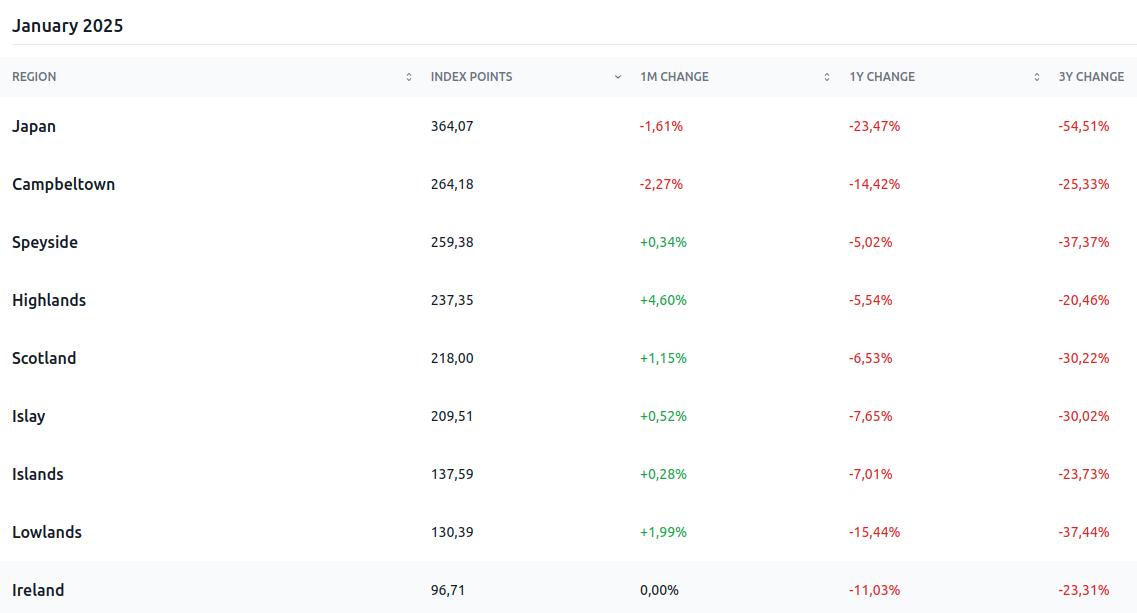Open the Ireland region row
Screen dimensions: 1137x613
coord(38,590)
